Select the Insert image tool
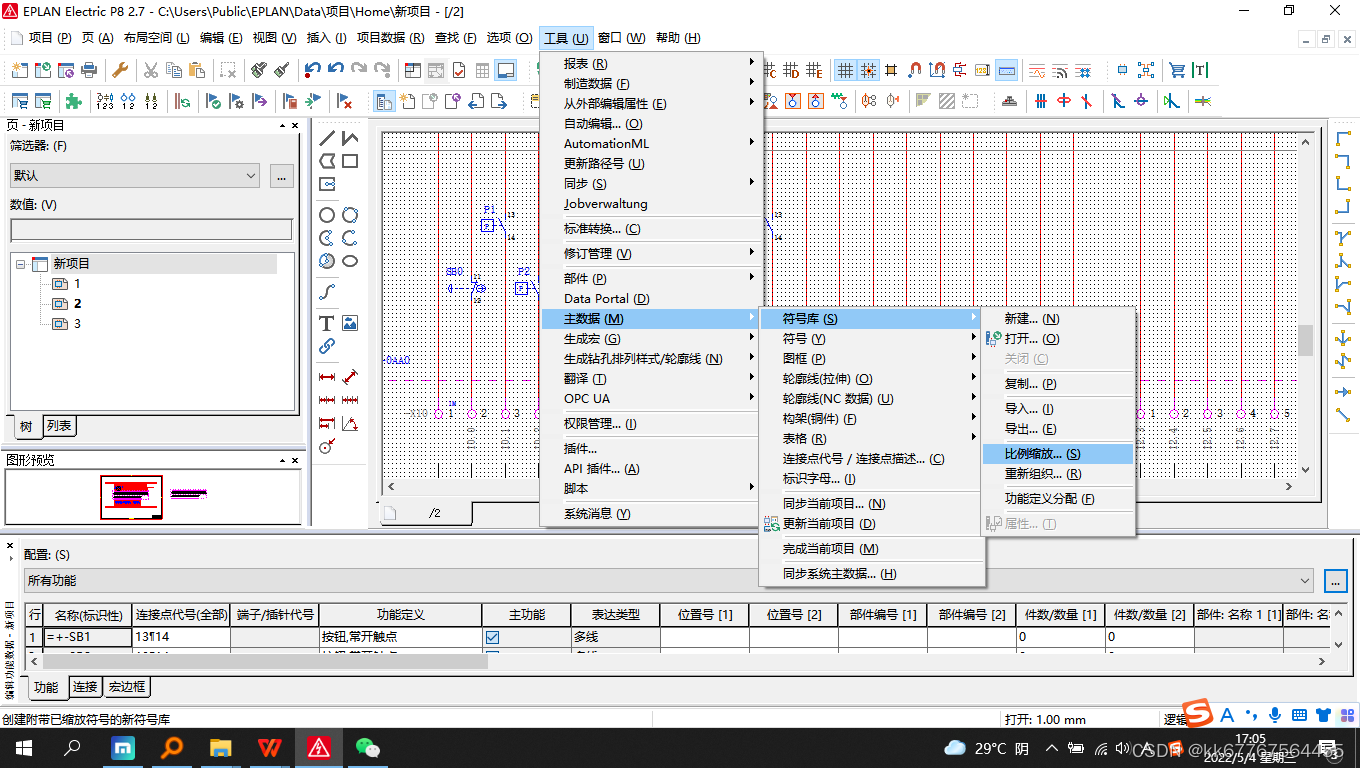This screenshot has width=1360, height=768. 350,323
